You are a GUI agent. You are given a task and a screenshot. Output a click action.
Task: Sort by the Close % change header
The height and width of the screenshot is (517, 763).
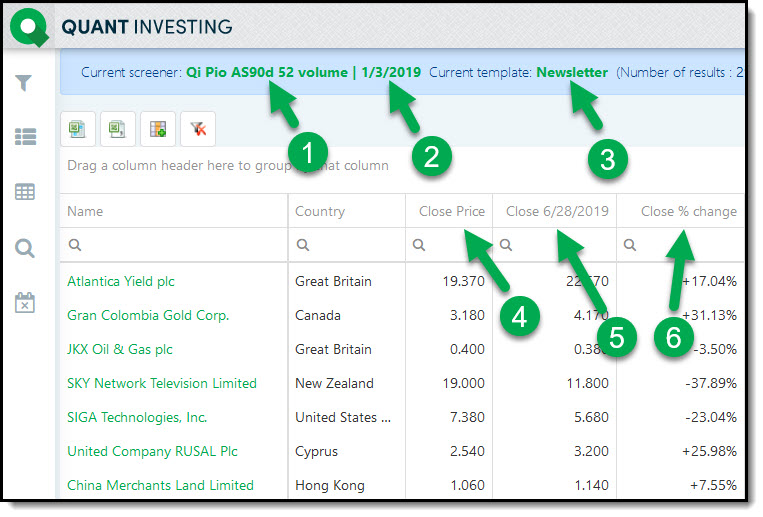click(688, 211)
